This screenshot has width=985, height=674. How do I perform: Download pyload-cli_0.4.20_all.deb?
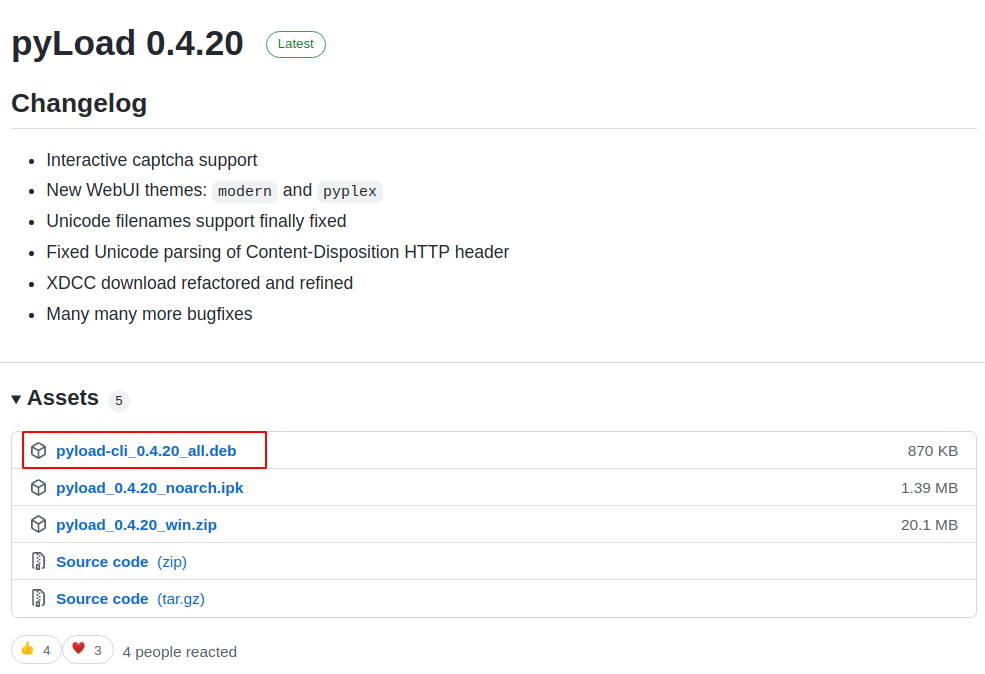146,450
